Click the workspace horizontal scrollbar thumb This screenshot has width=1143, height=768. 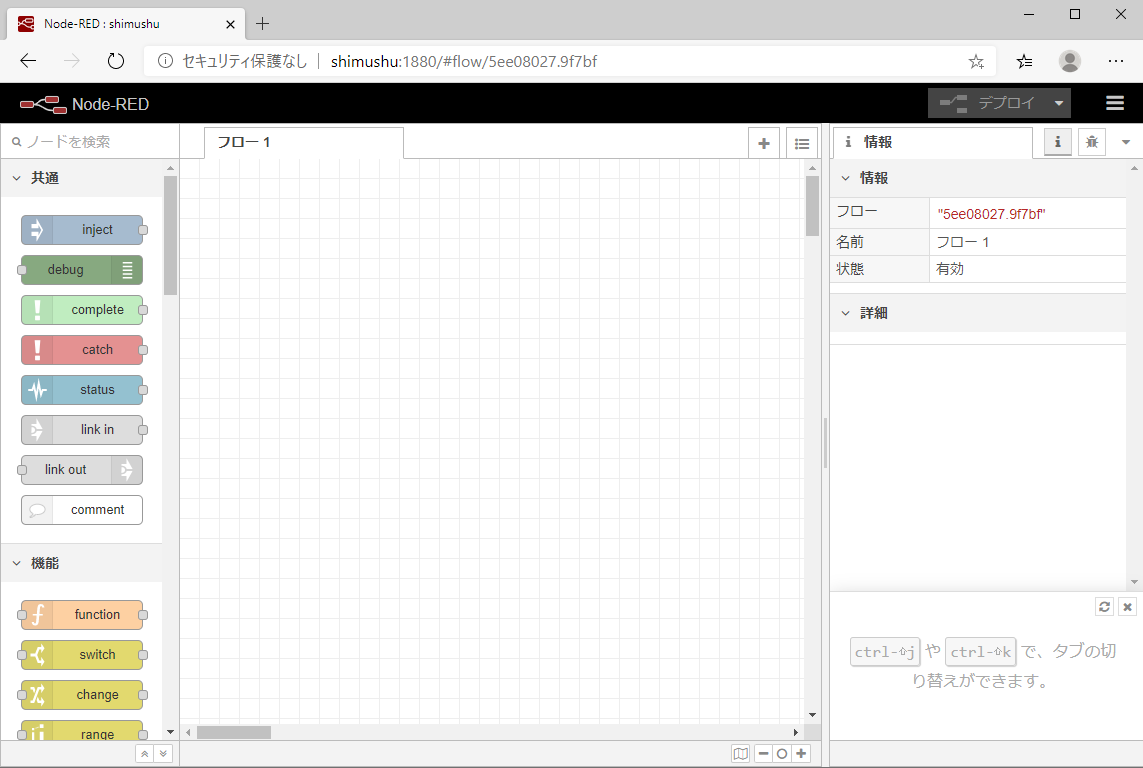tap(234, 732)
